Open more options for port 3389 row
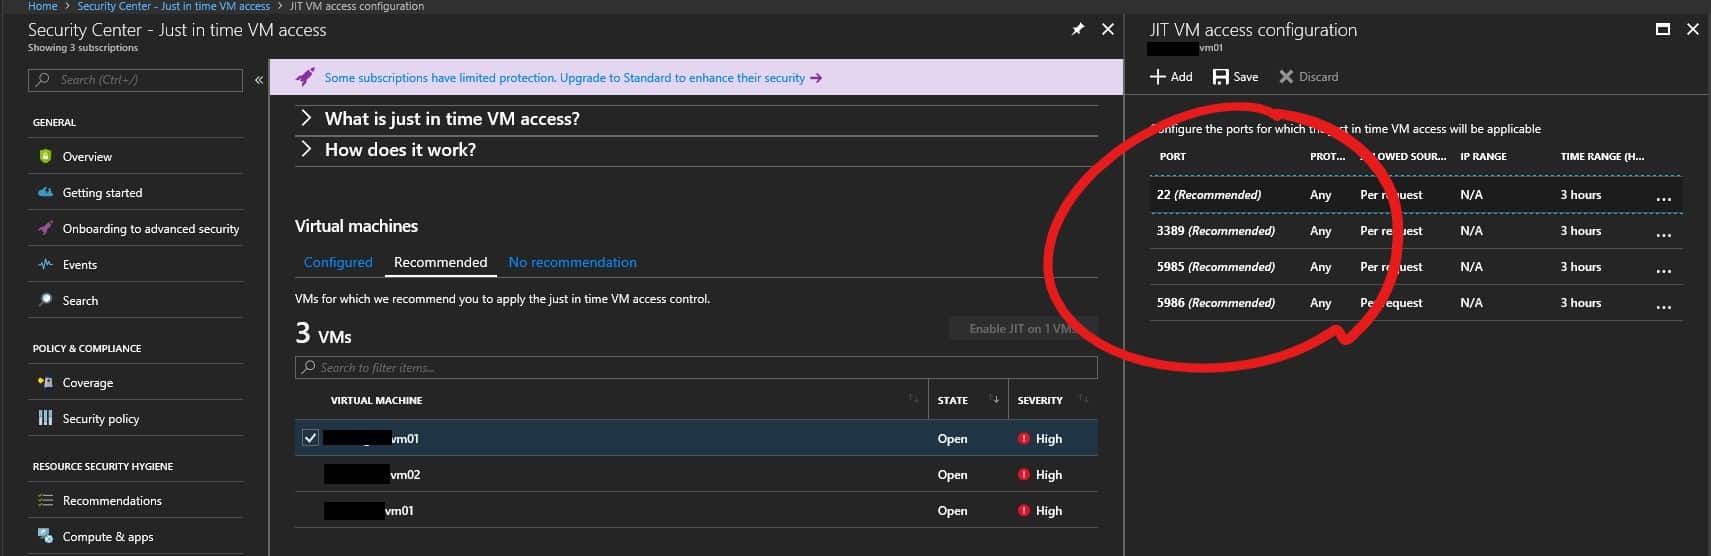1711x556 pixels. tap(1663, 234)
